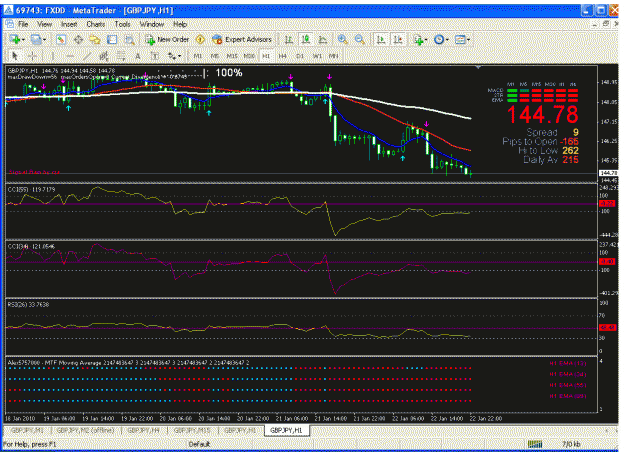Screen dimensions: 625x452
Task: Switch chart to candlesticks
Action: coord(306,39)
